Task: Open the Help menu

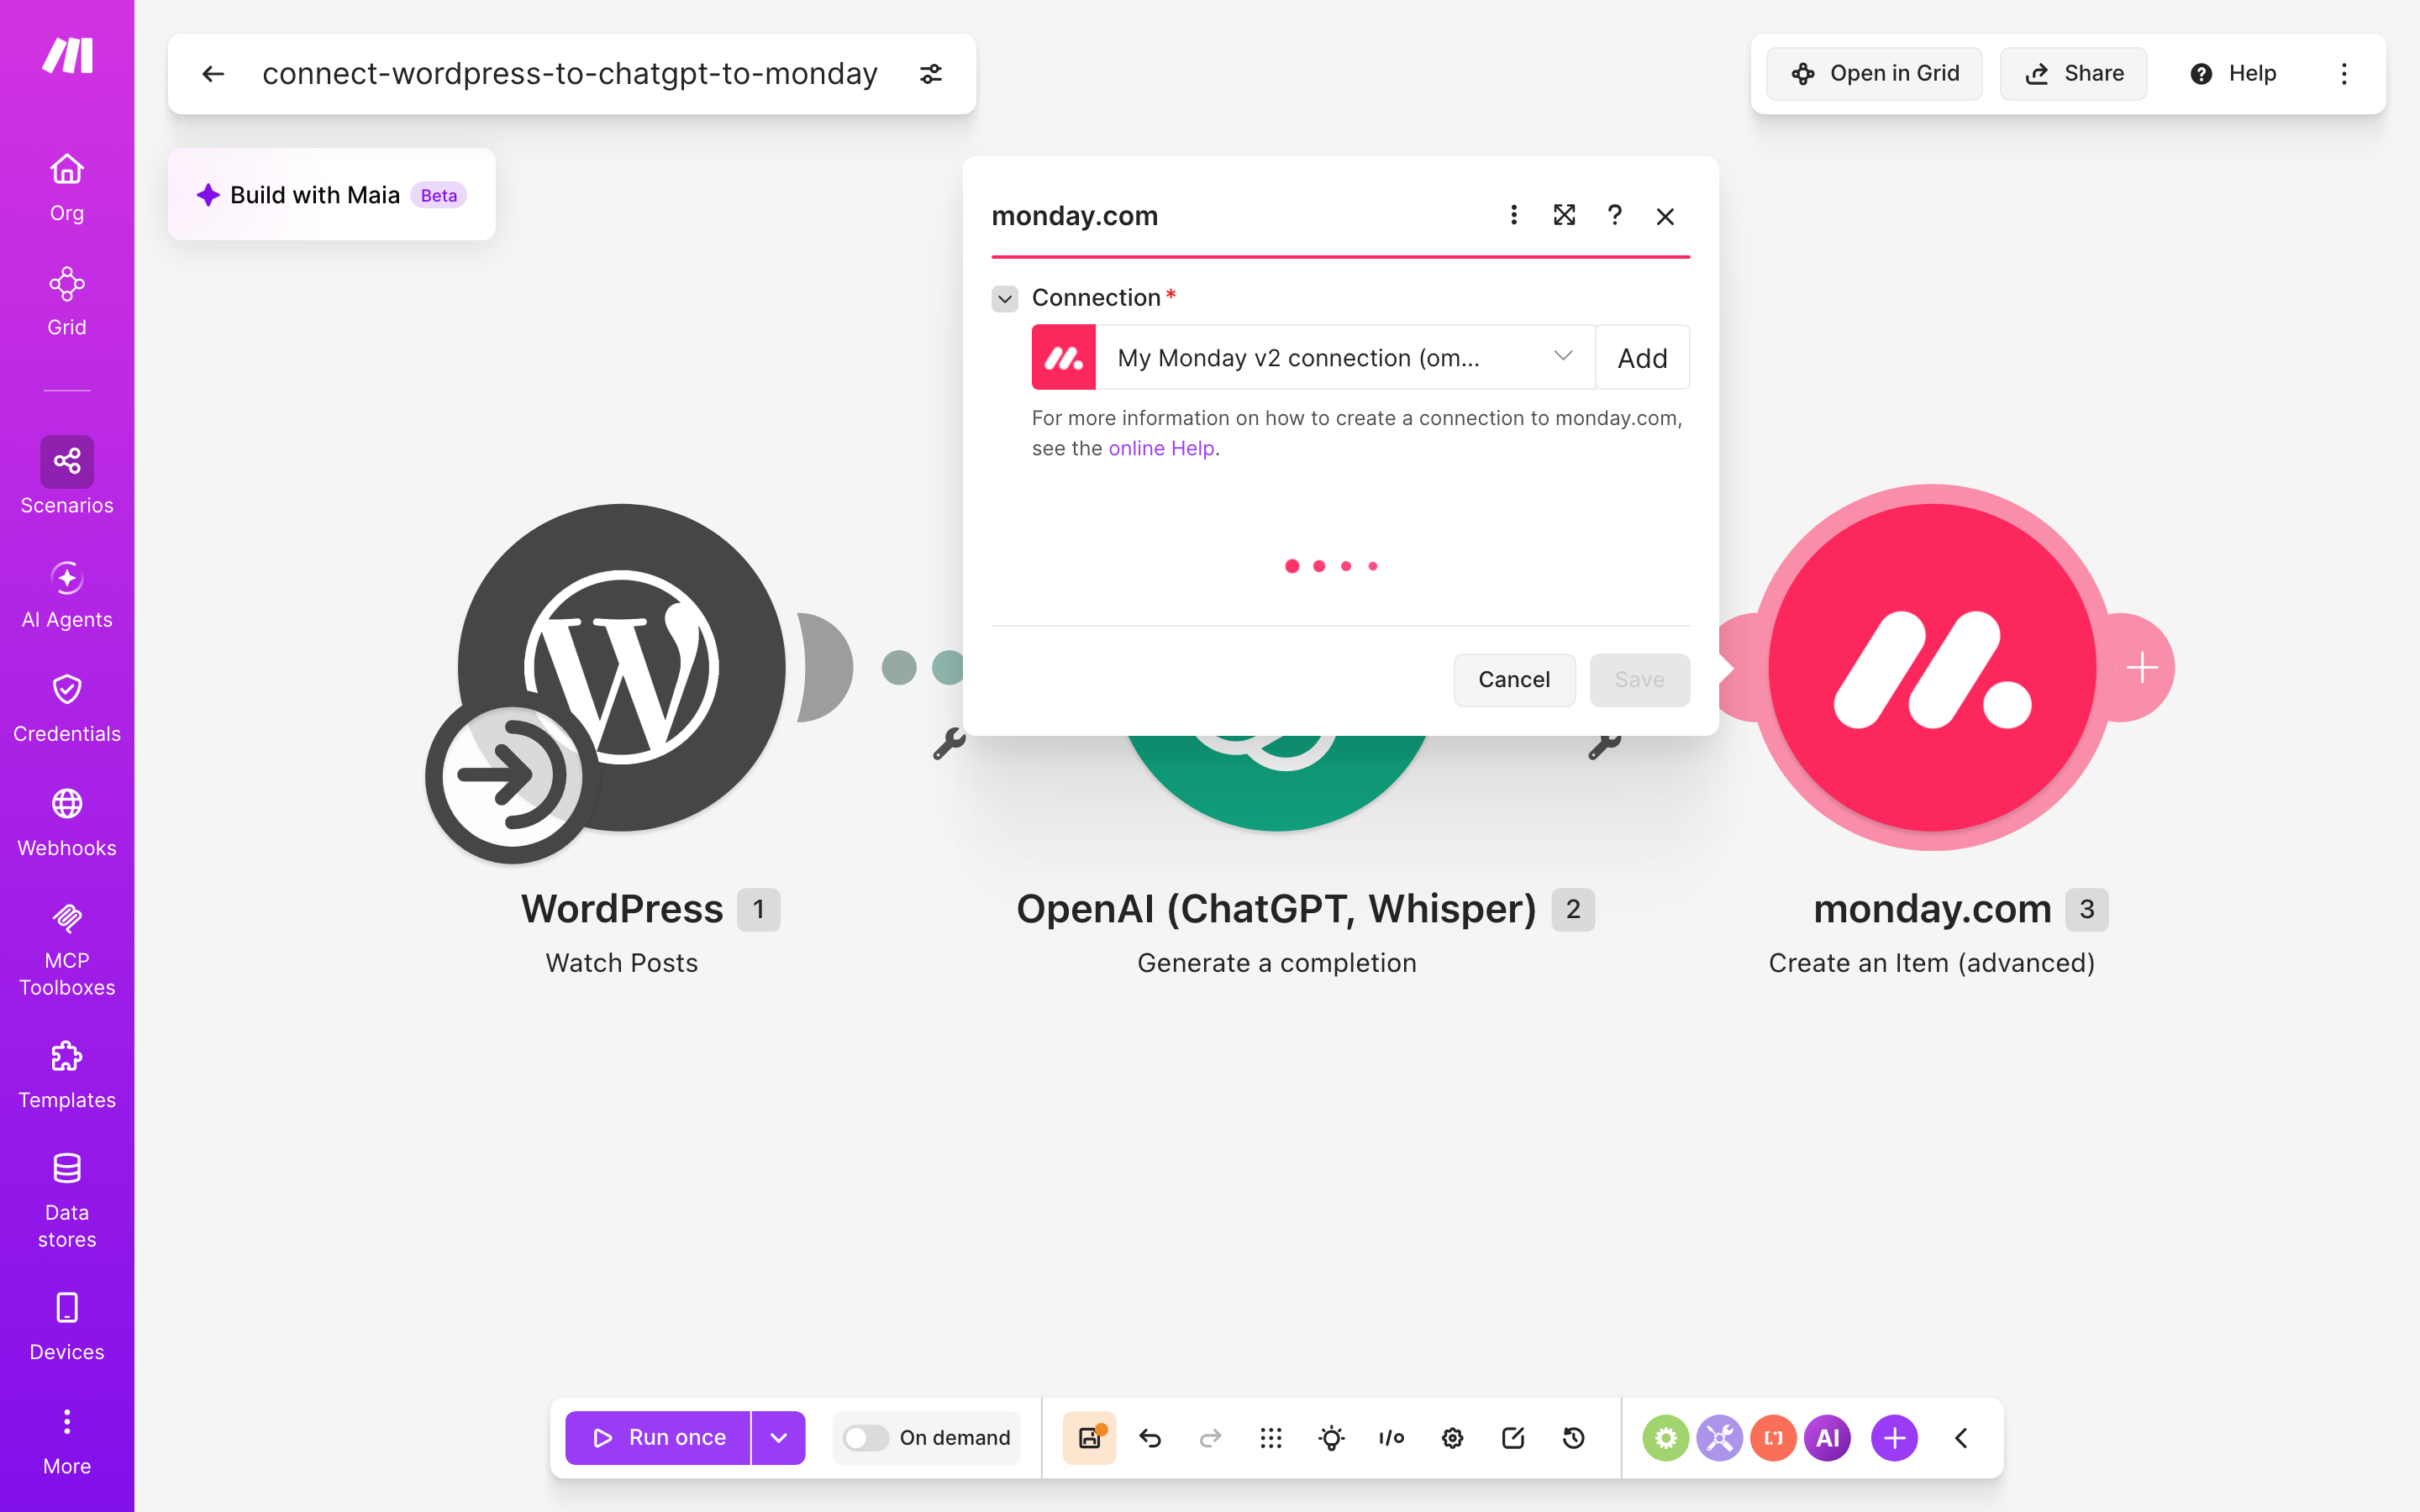Action: (2233, 74)
